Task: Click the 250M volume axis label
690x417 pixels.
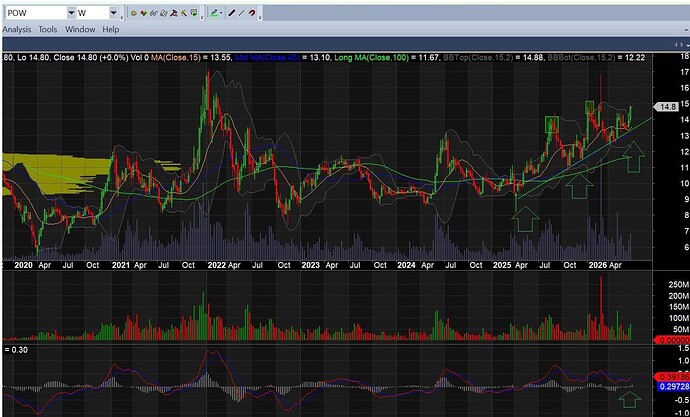Action: point(679,285)
